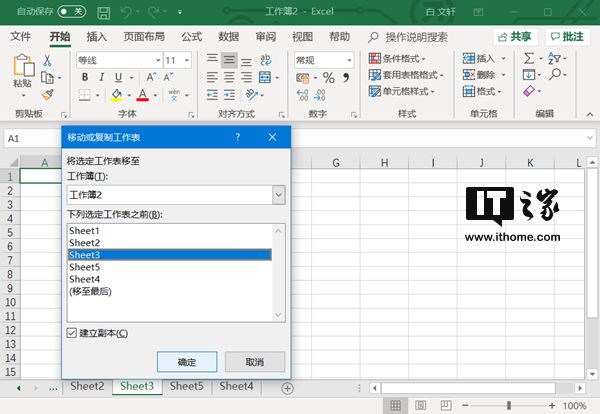Click the Increase Decimal icon

(302, 95)
